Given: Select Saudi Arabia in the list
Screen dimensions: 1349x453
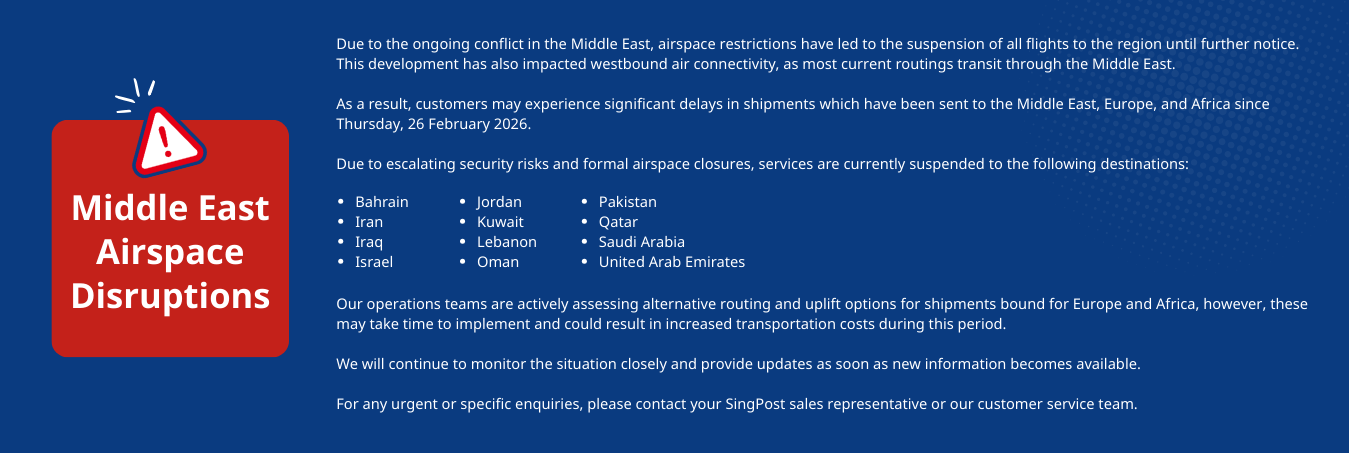Looking at the screenshot, I should pyautogui.click(x=641, y=242).
